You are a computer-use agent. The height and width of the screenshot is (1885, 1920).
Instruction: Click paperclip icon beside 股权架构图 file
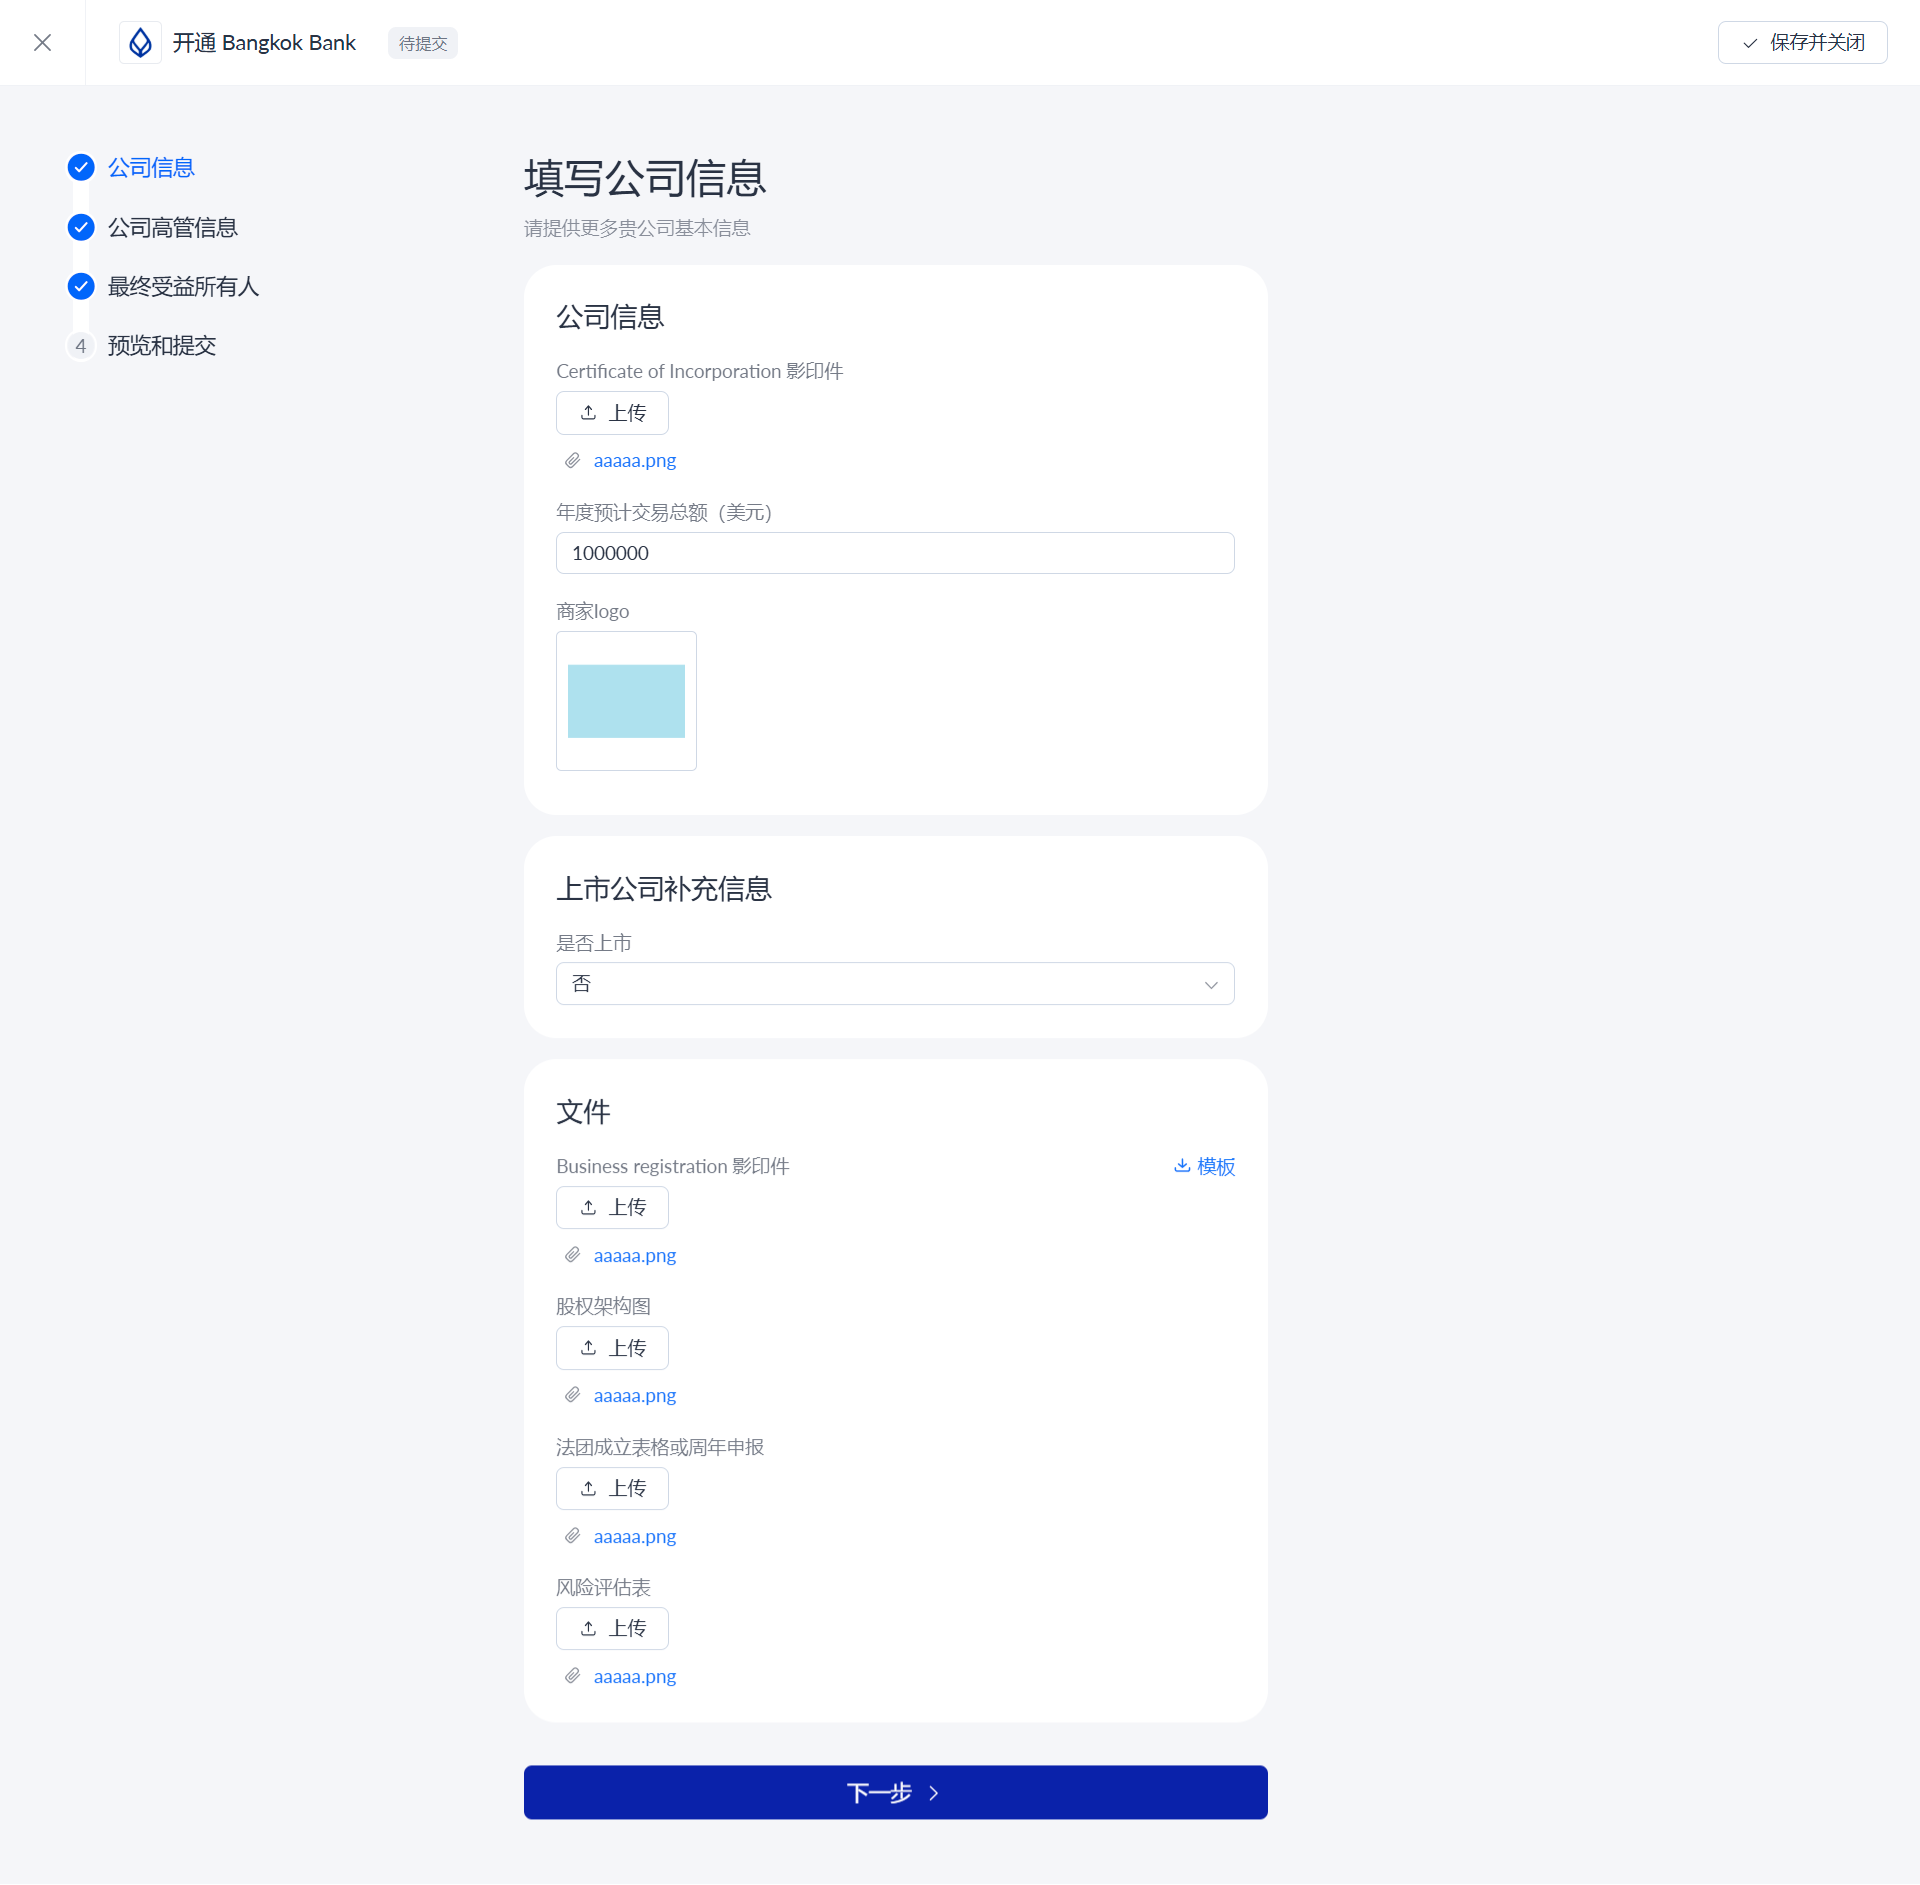572,1395
